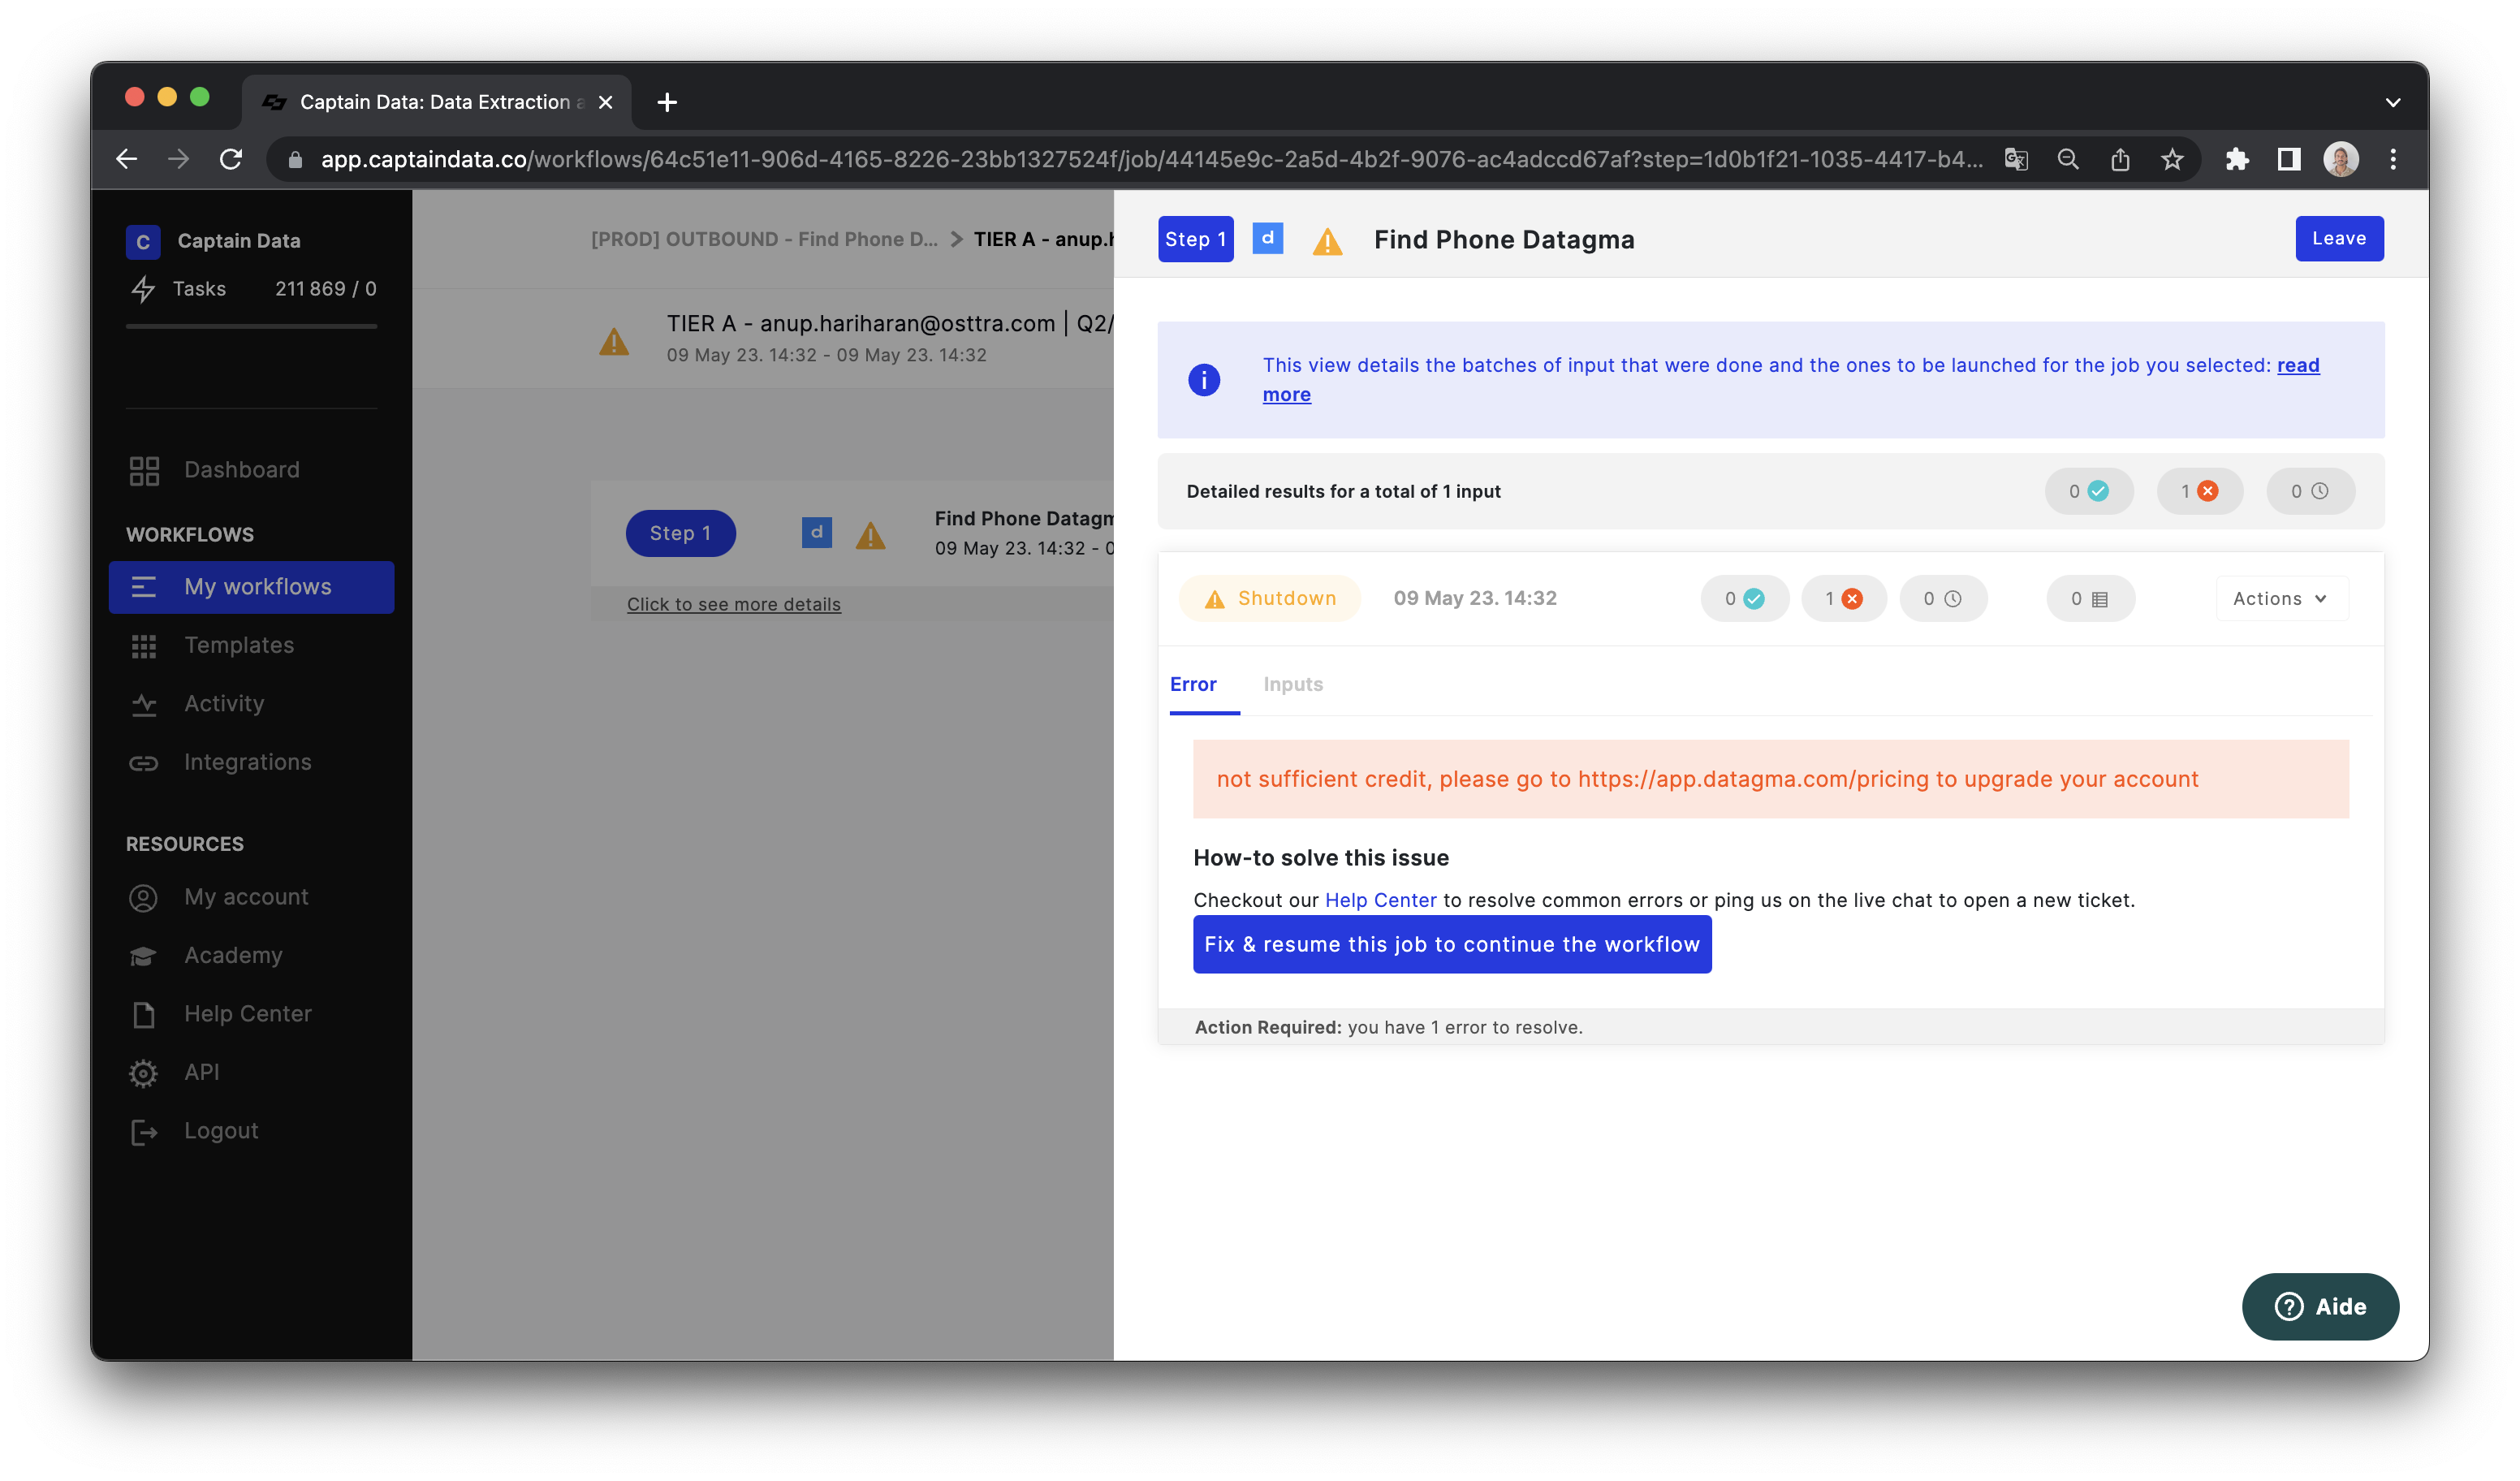Click the address bar URL field
This screenshot has height=1481, width=2520.
pyautogui.click(x=1150, y=160)
